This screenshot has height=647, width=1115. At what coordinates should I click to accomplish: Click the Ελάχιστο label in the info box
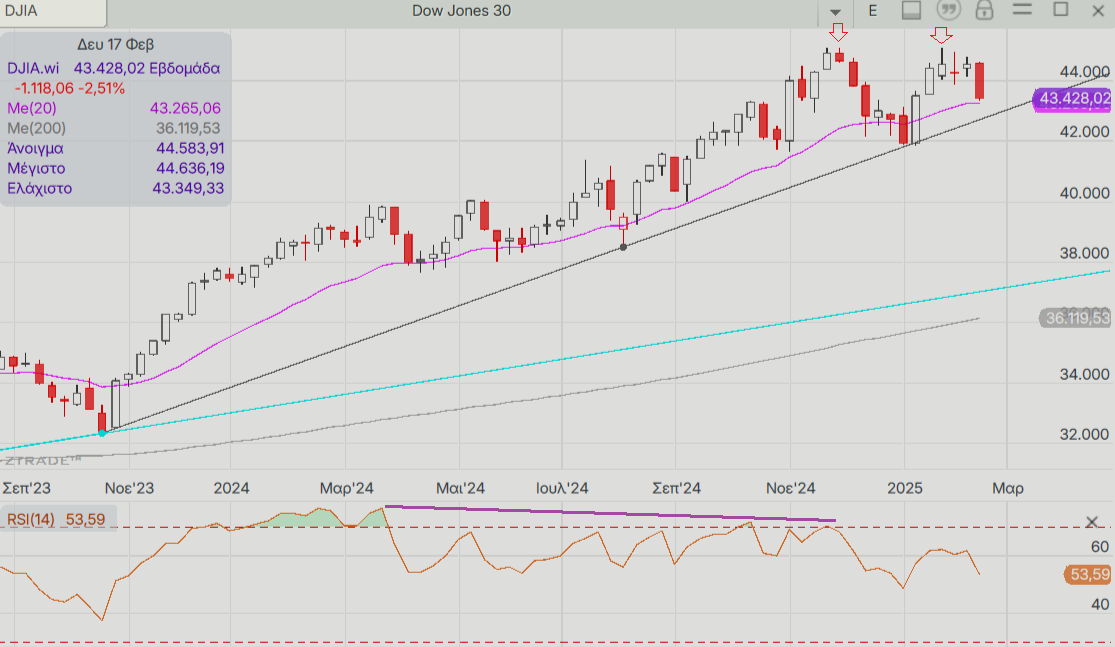40,188
